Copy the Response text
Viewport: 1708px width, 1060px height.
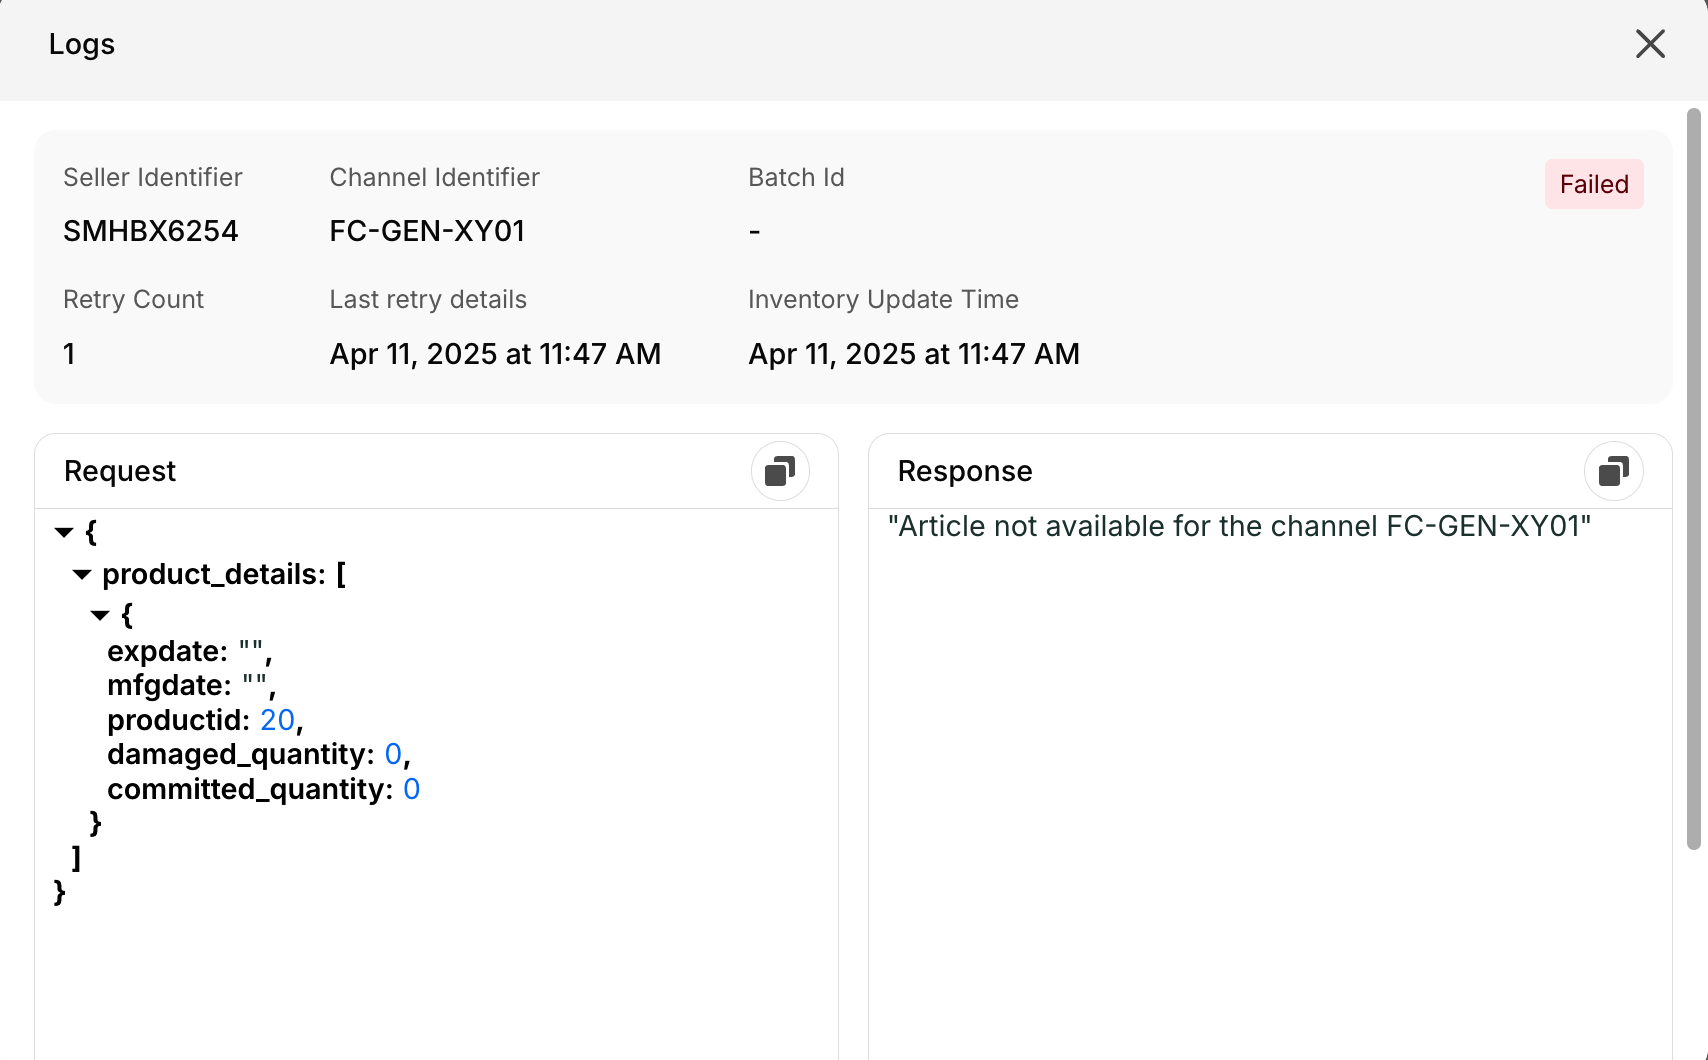pos(1614,471)
